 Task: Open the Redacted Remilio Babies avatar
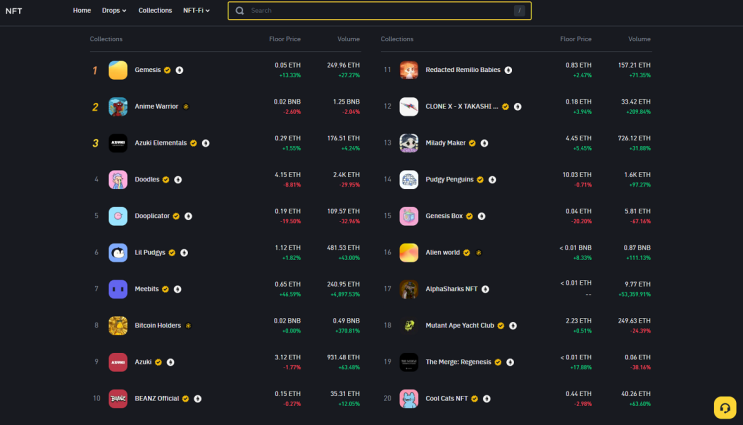click(409, 70)
